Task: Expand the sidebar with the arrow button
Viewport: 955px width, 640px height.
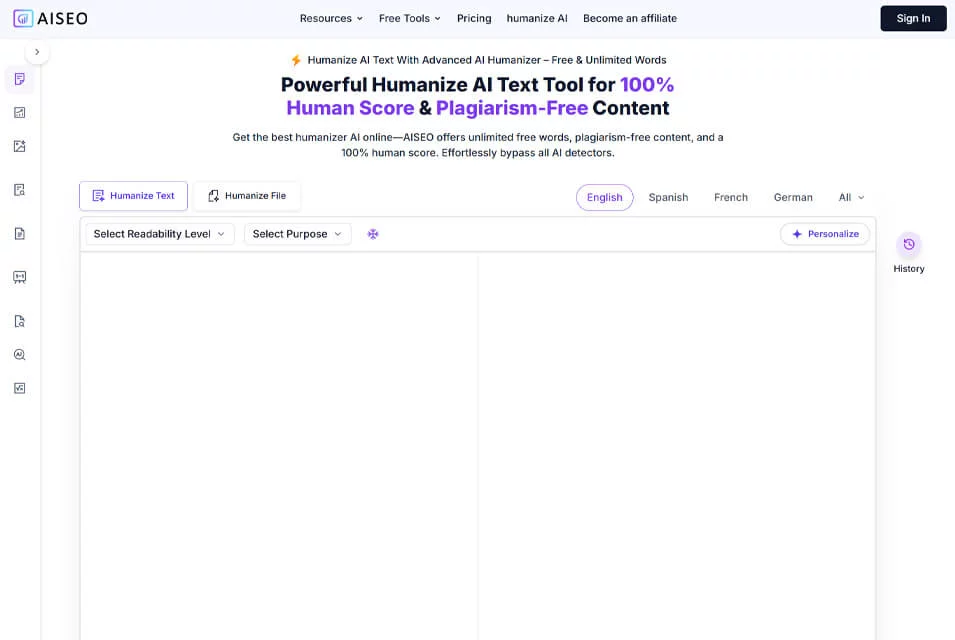Action: tap(37, 52)
